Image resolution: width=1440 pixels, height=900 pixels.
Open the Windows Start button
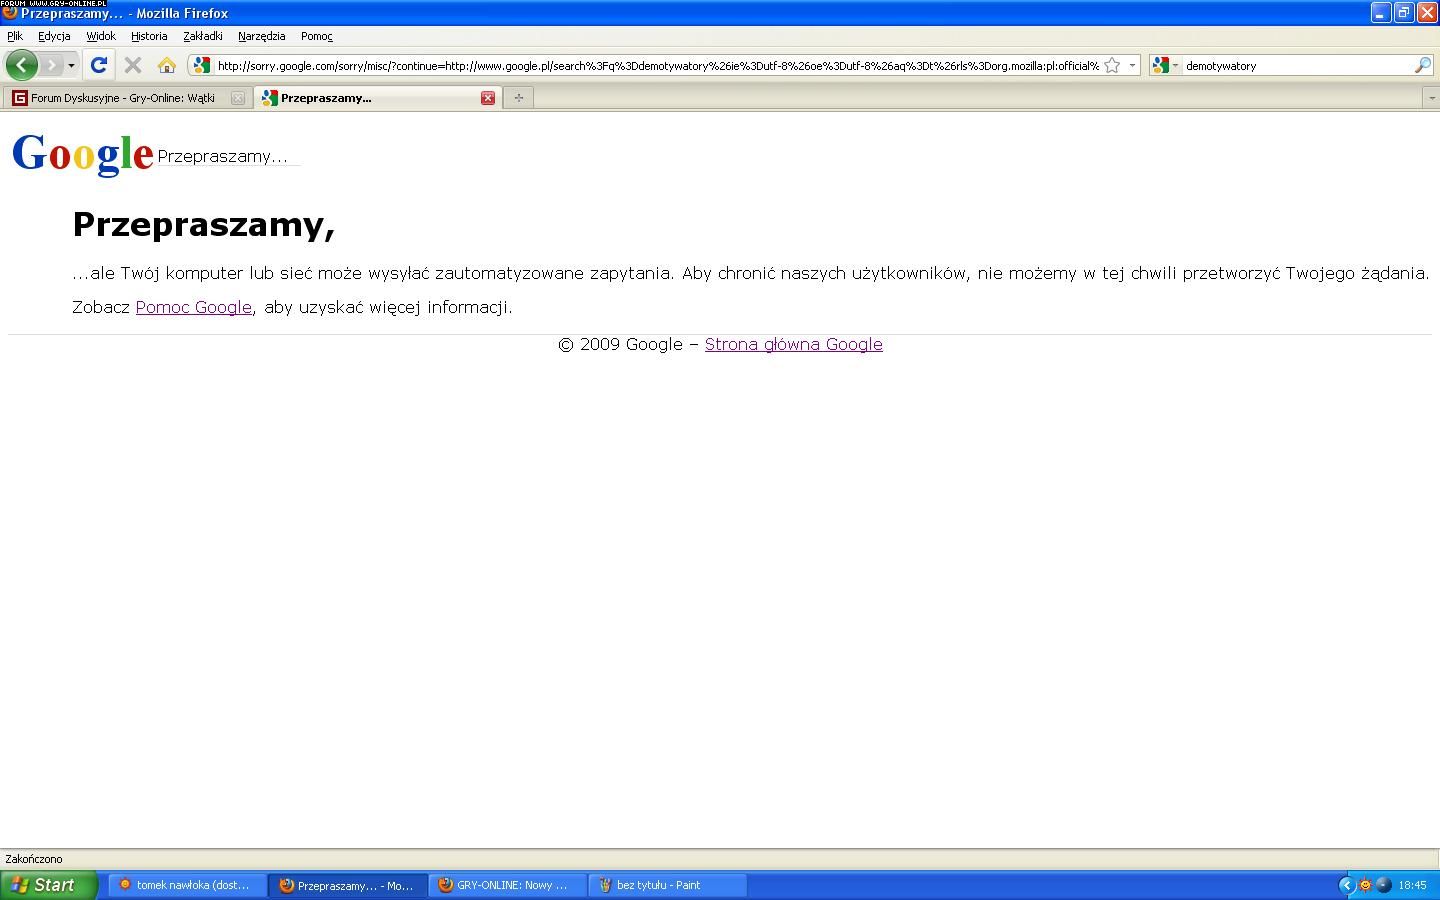(48, 885)
